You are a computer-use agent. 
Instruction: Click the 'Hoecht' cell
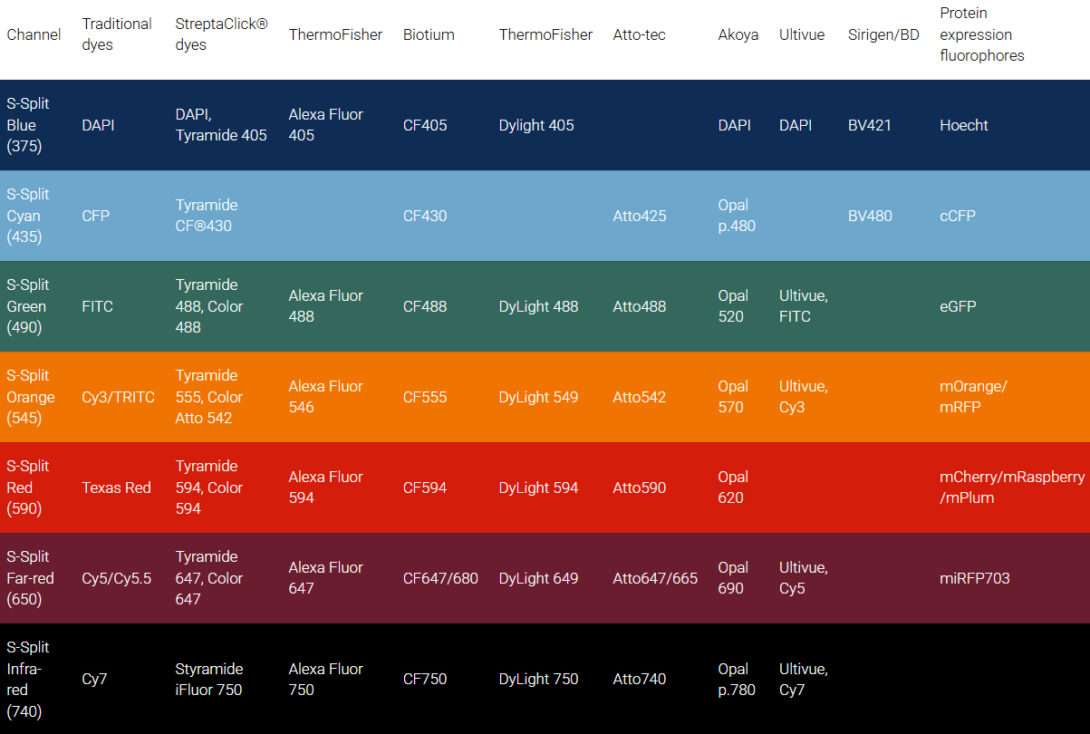963,125
